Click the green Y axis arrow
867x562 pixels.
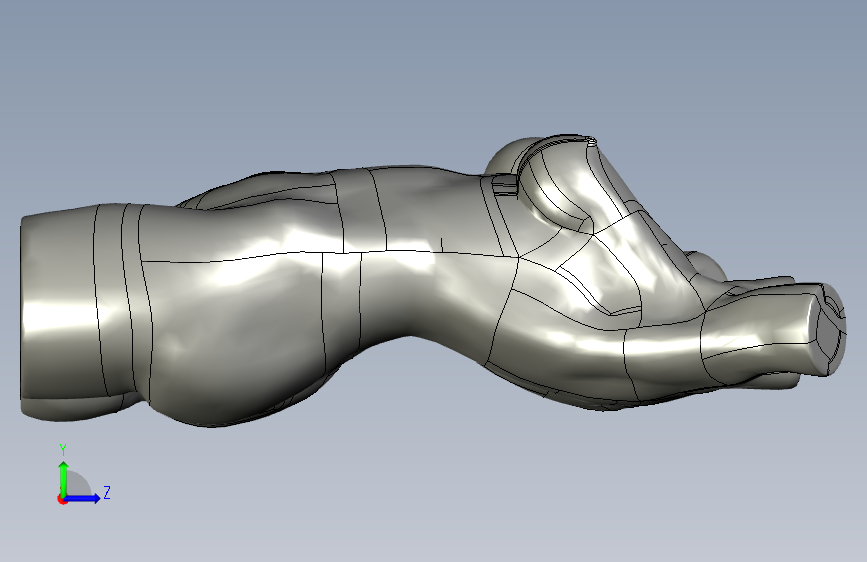(x=64, y=478)
